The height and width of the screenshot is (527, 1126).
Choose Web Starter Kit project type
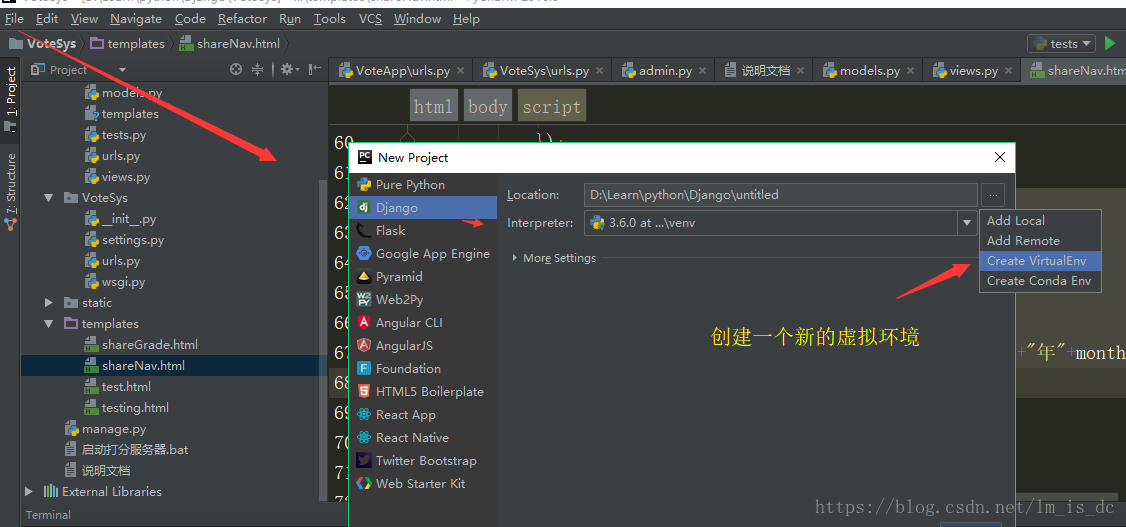click(x=422, y=483)
